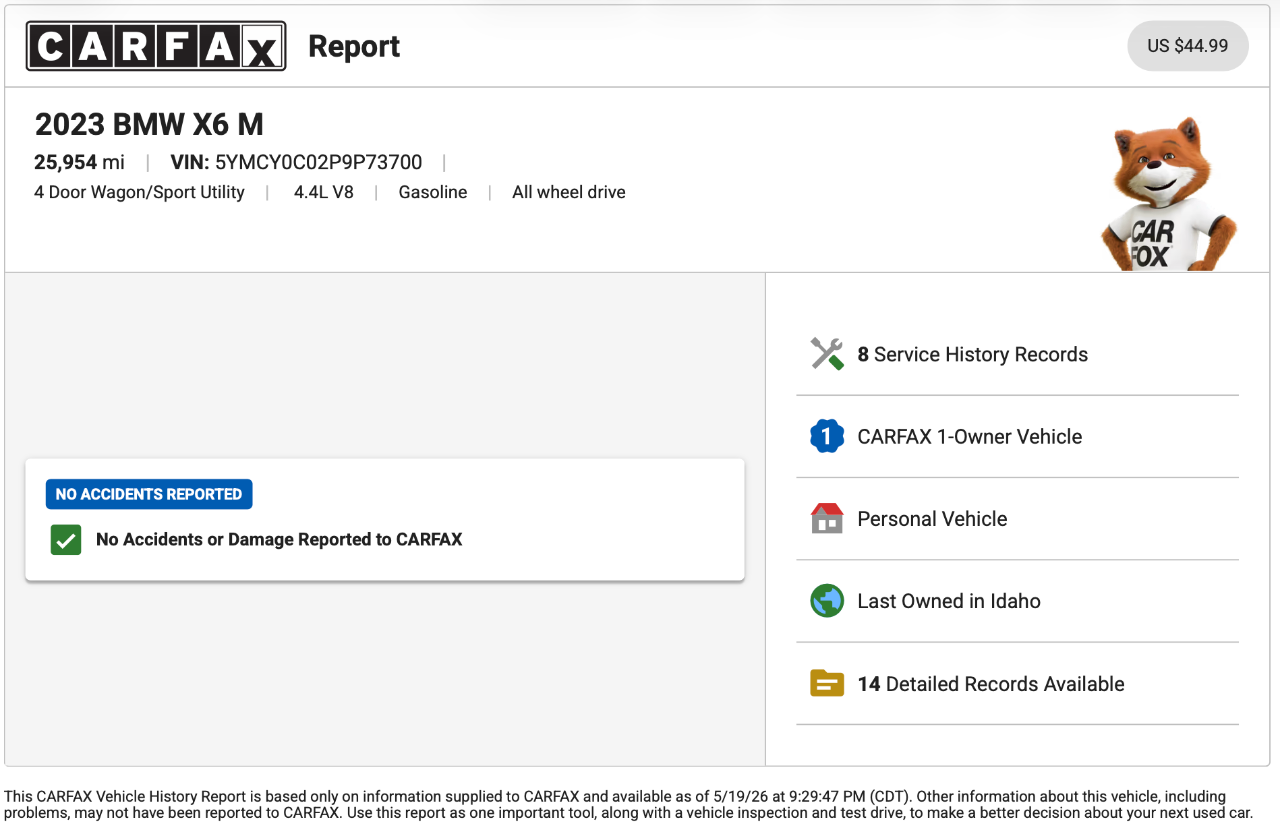The width and height of the screenshot is (1280, 832).
Task: Click the NO ACCIDENTS REPORTED blue badge
Action: pos(149,494)
